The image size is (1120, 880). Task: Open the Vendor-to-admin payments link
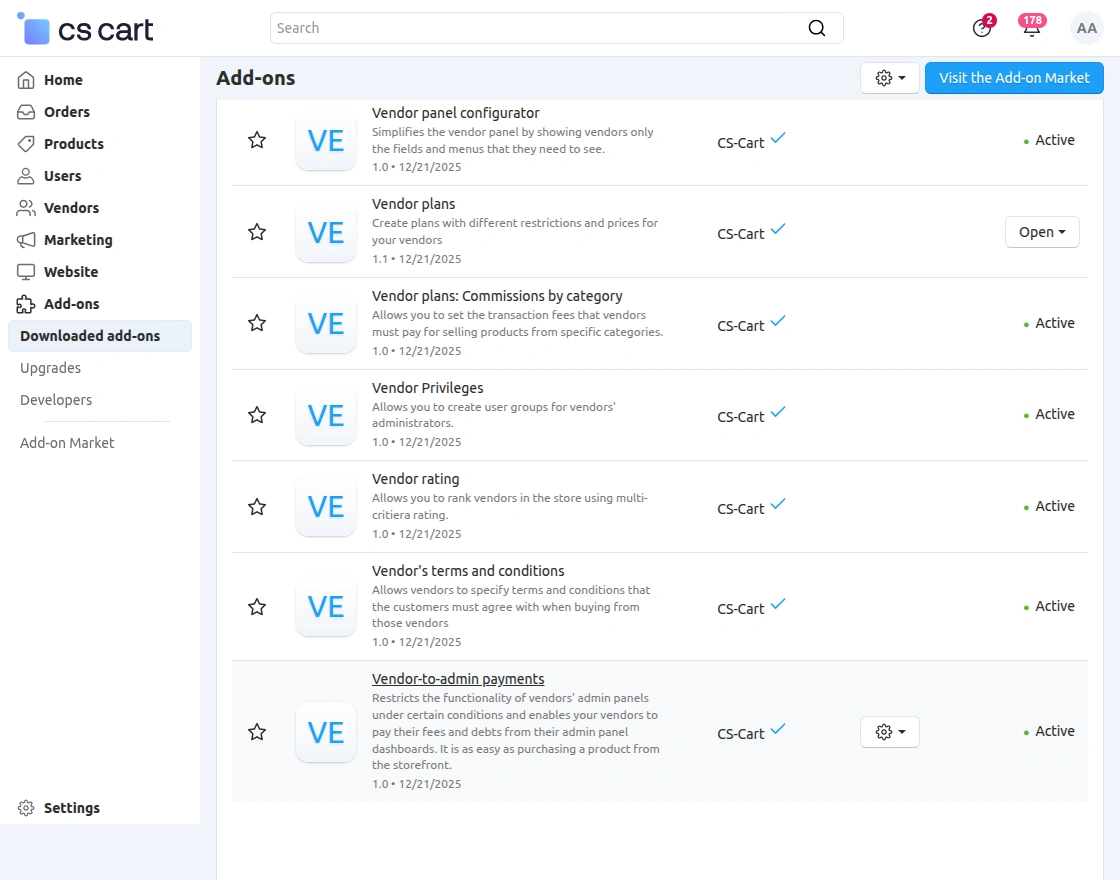458,679
